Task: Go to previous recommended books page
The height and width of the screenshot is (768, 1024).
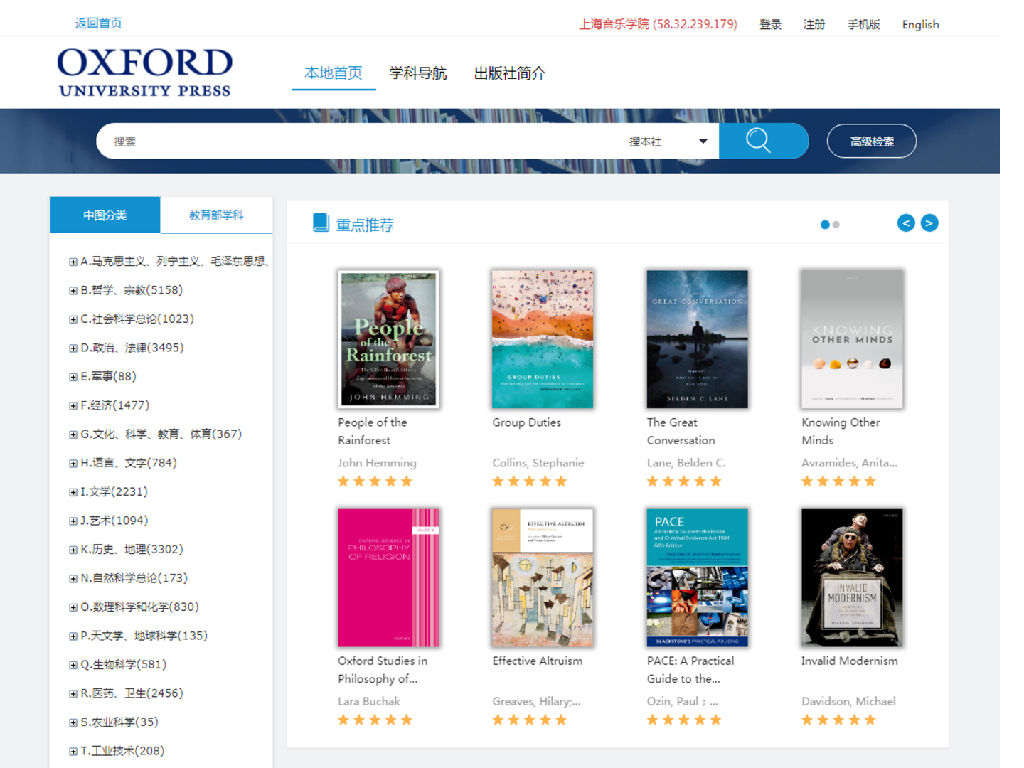Action: pos(906,223)
